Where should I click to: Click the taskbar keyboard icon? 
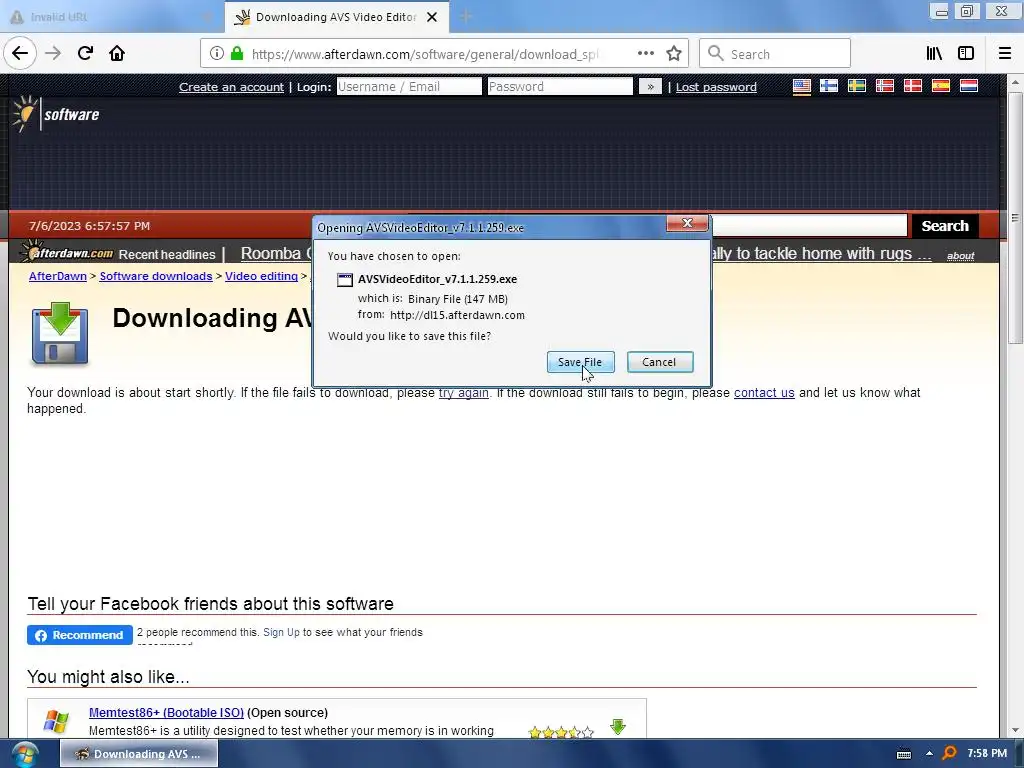[904, 754]
